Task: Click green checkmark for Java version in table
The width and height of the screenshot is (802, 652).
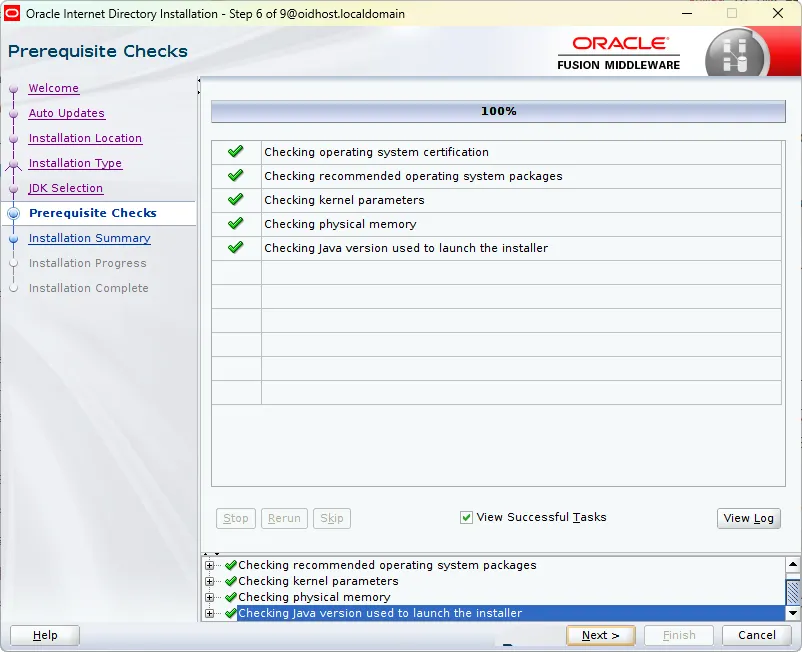Action: pyautogui.click(x=236, y=248)
